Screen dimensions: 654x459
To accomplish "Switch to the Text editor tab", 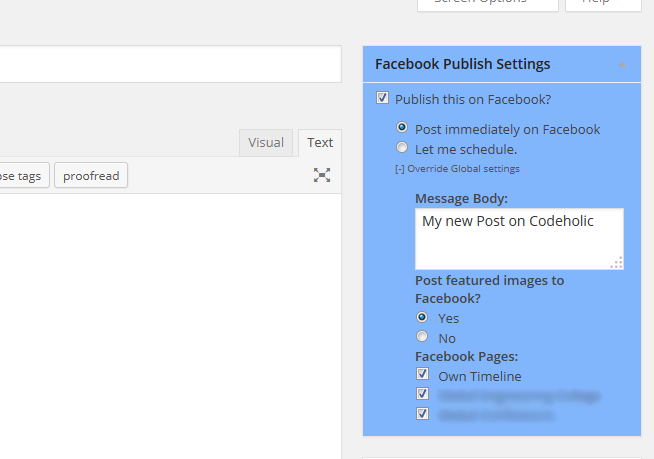I will click(x=320, y=143).
